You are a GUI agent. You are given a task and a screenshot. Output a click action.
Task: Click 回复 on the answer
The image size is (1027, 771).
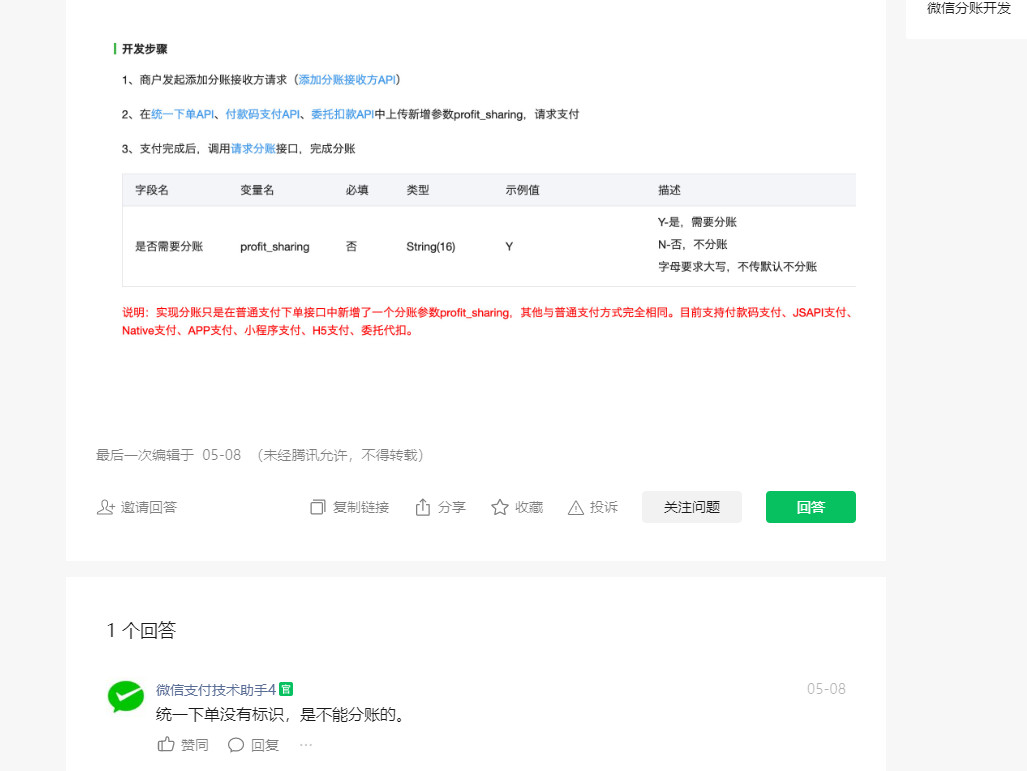265,745
